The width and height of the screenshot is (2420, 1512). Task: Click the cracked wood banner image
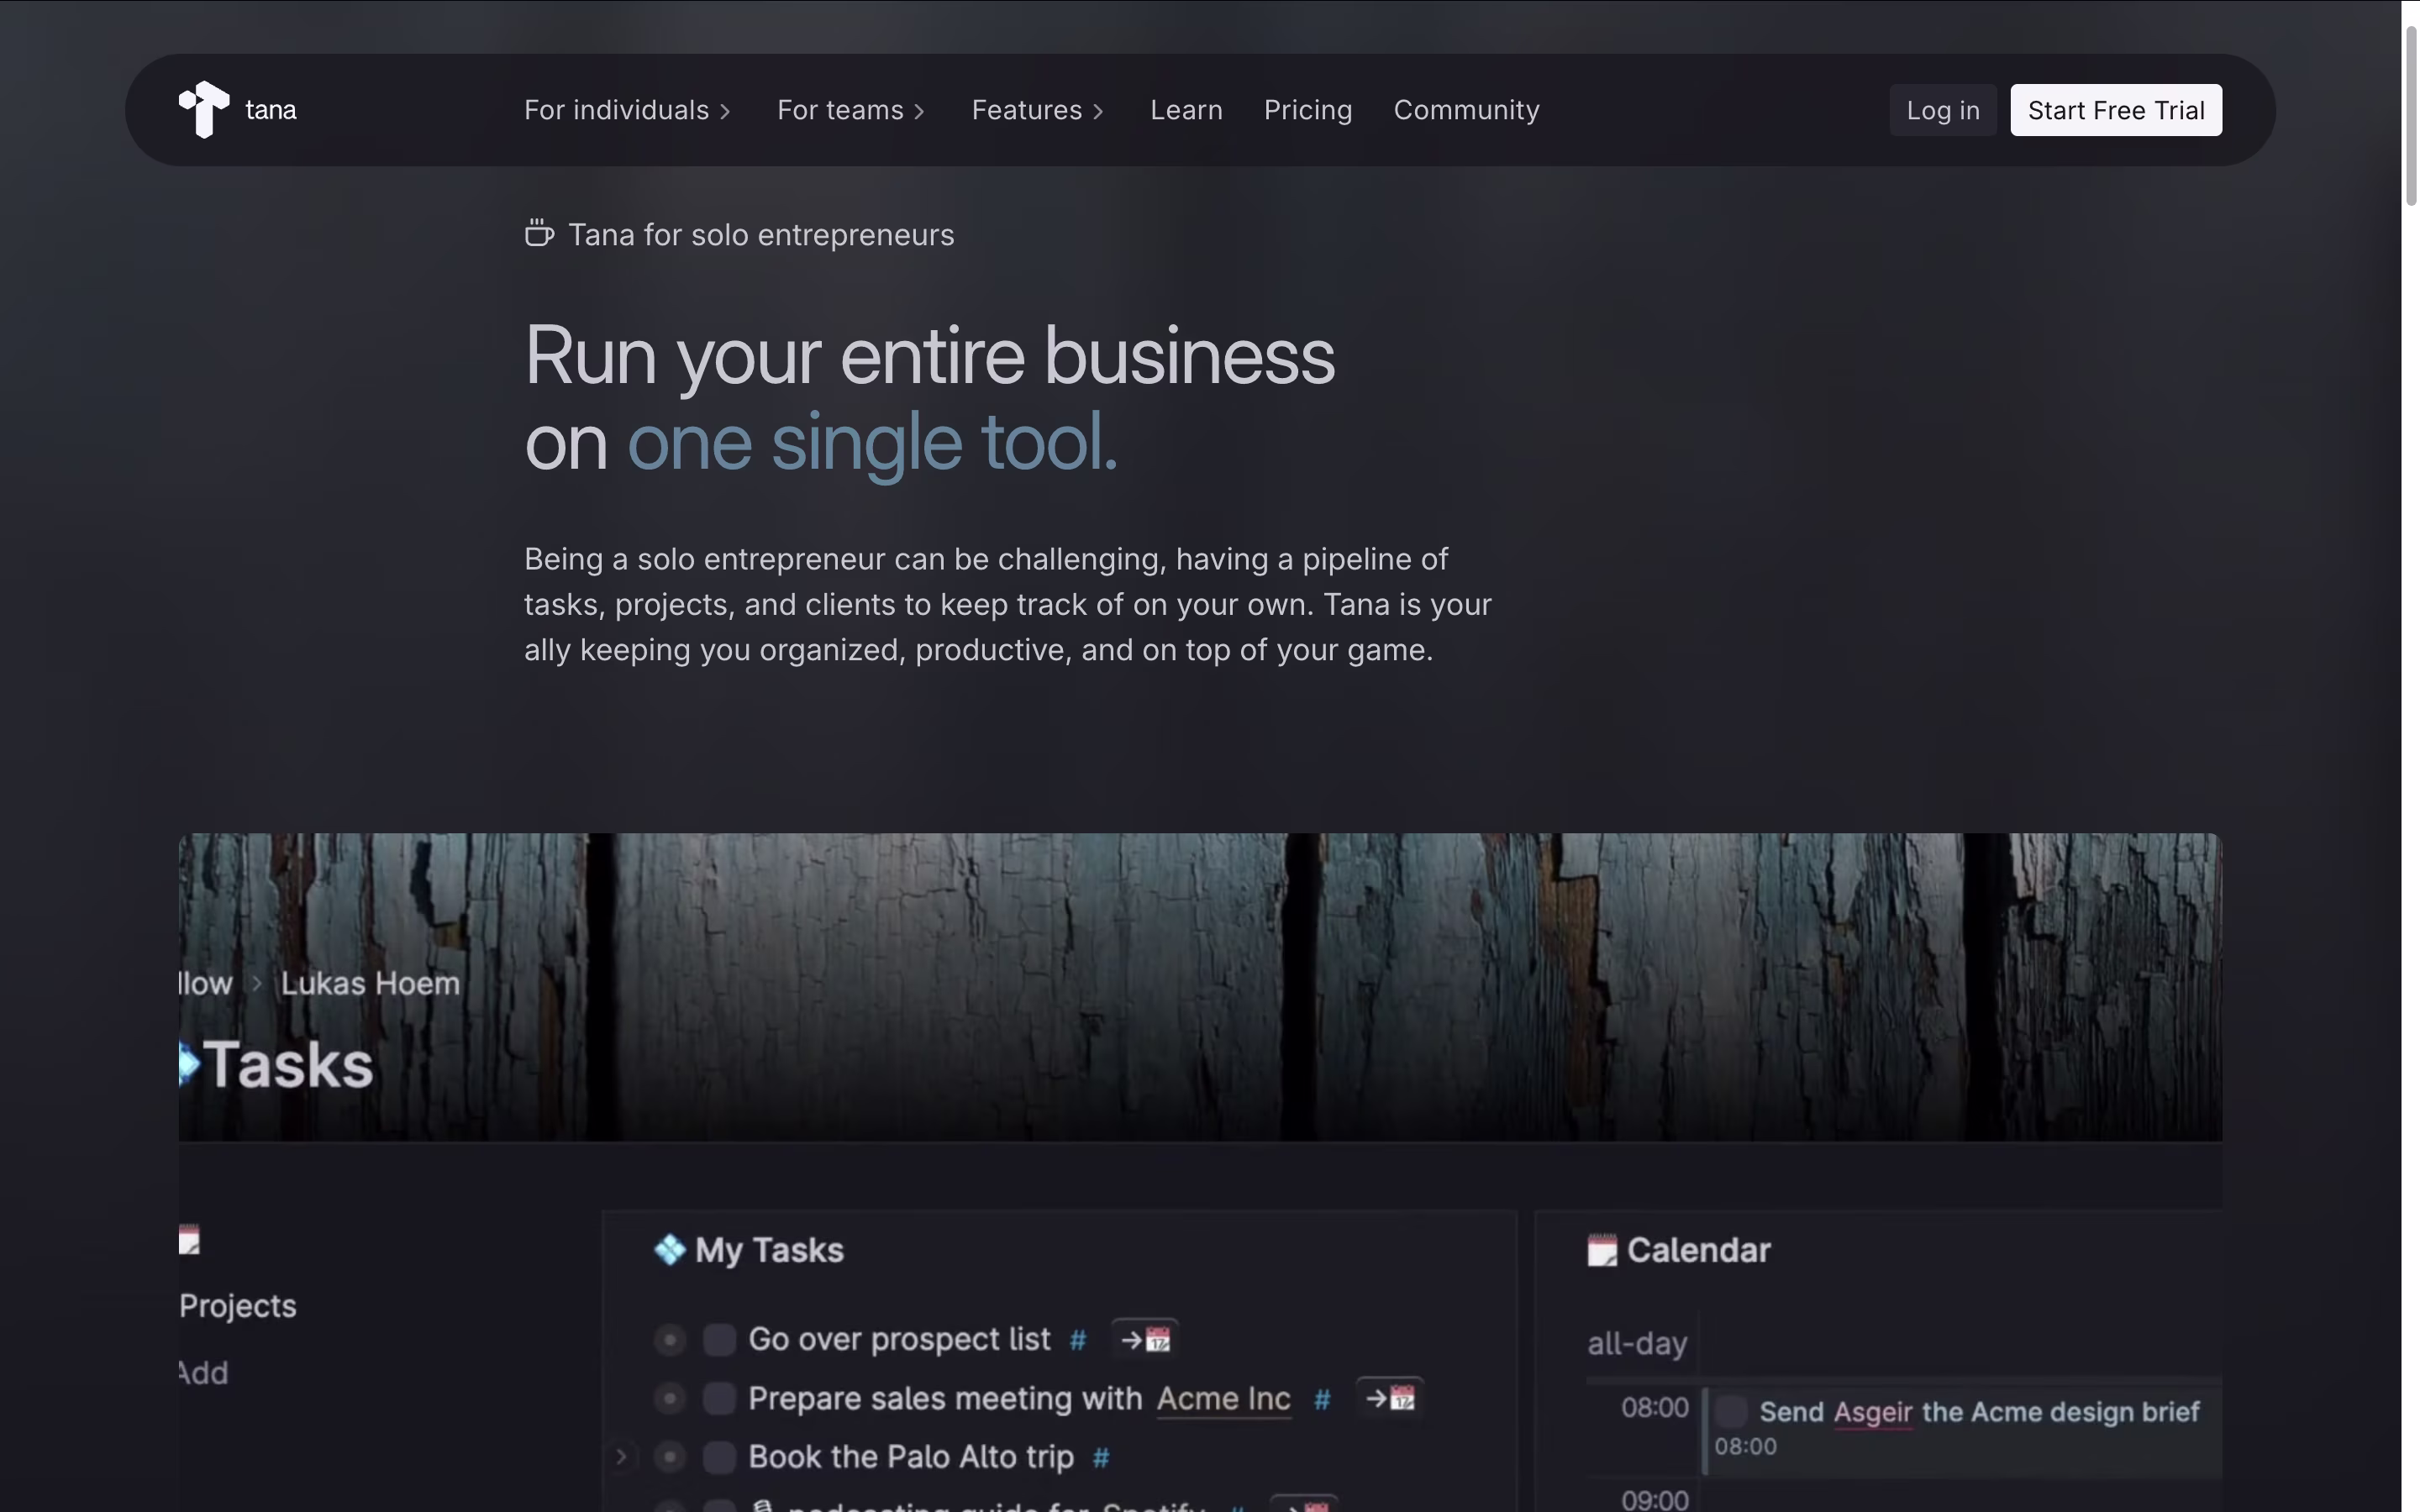click(1200, 986)
